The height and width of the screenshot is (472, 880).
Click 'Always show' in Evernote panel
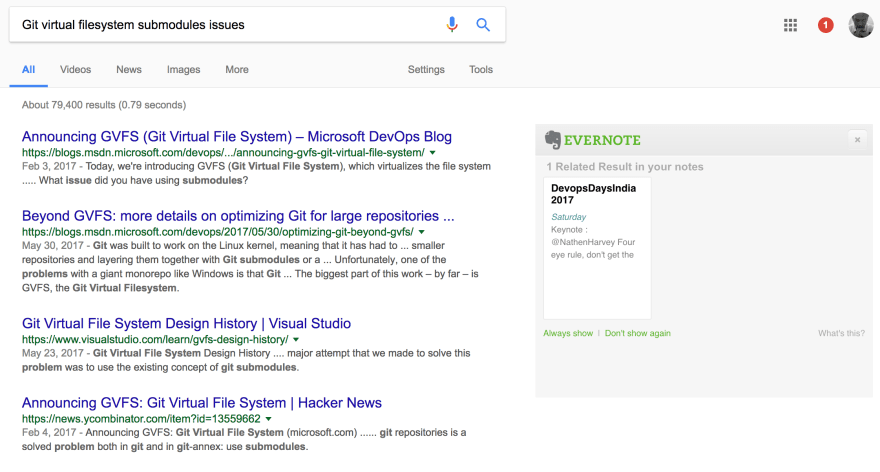(568, 333)
